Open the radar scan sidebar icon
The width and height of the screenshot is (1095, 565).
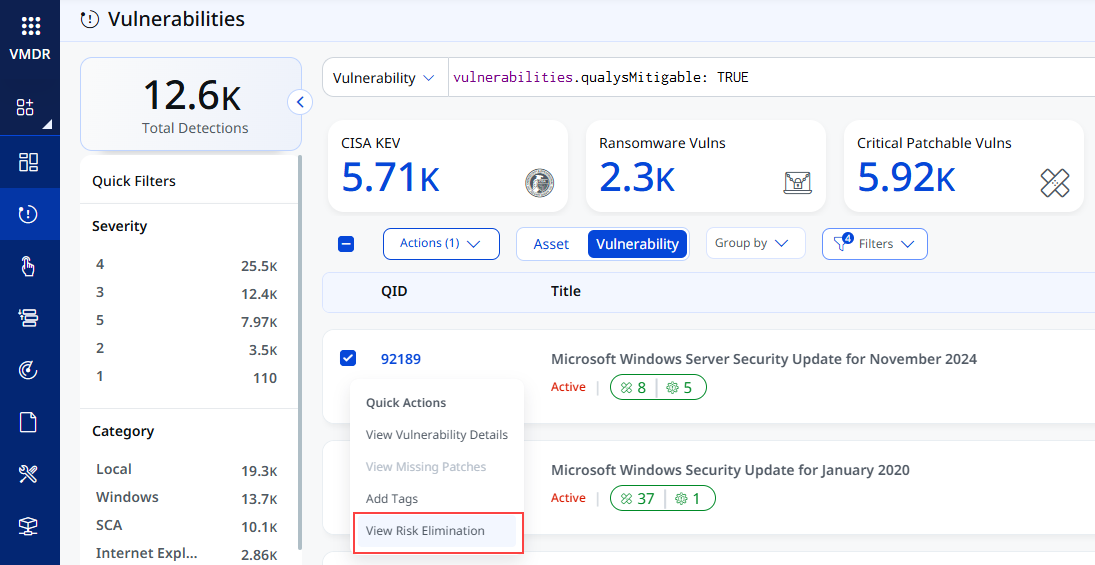(x=29, y=370)
